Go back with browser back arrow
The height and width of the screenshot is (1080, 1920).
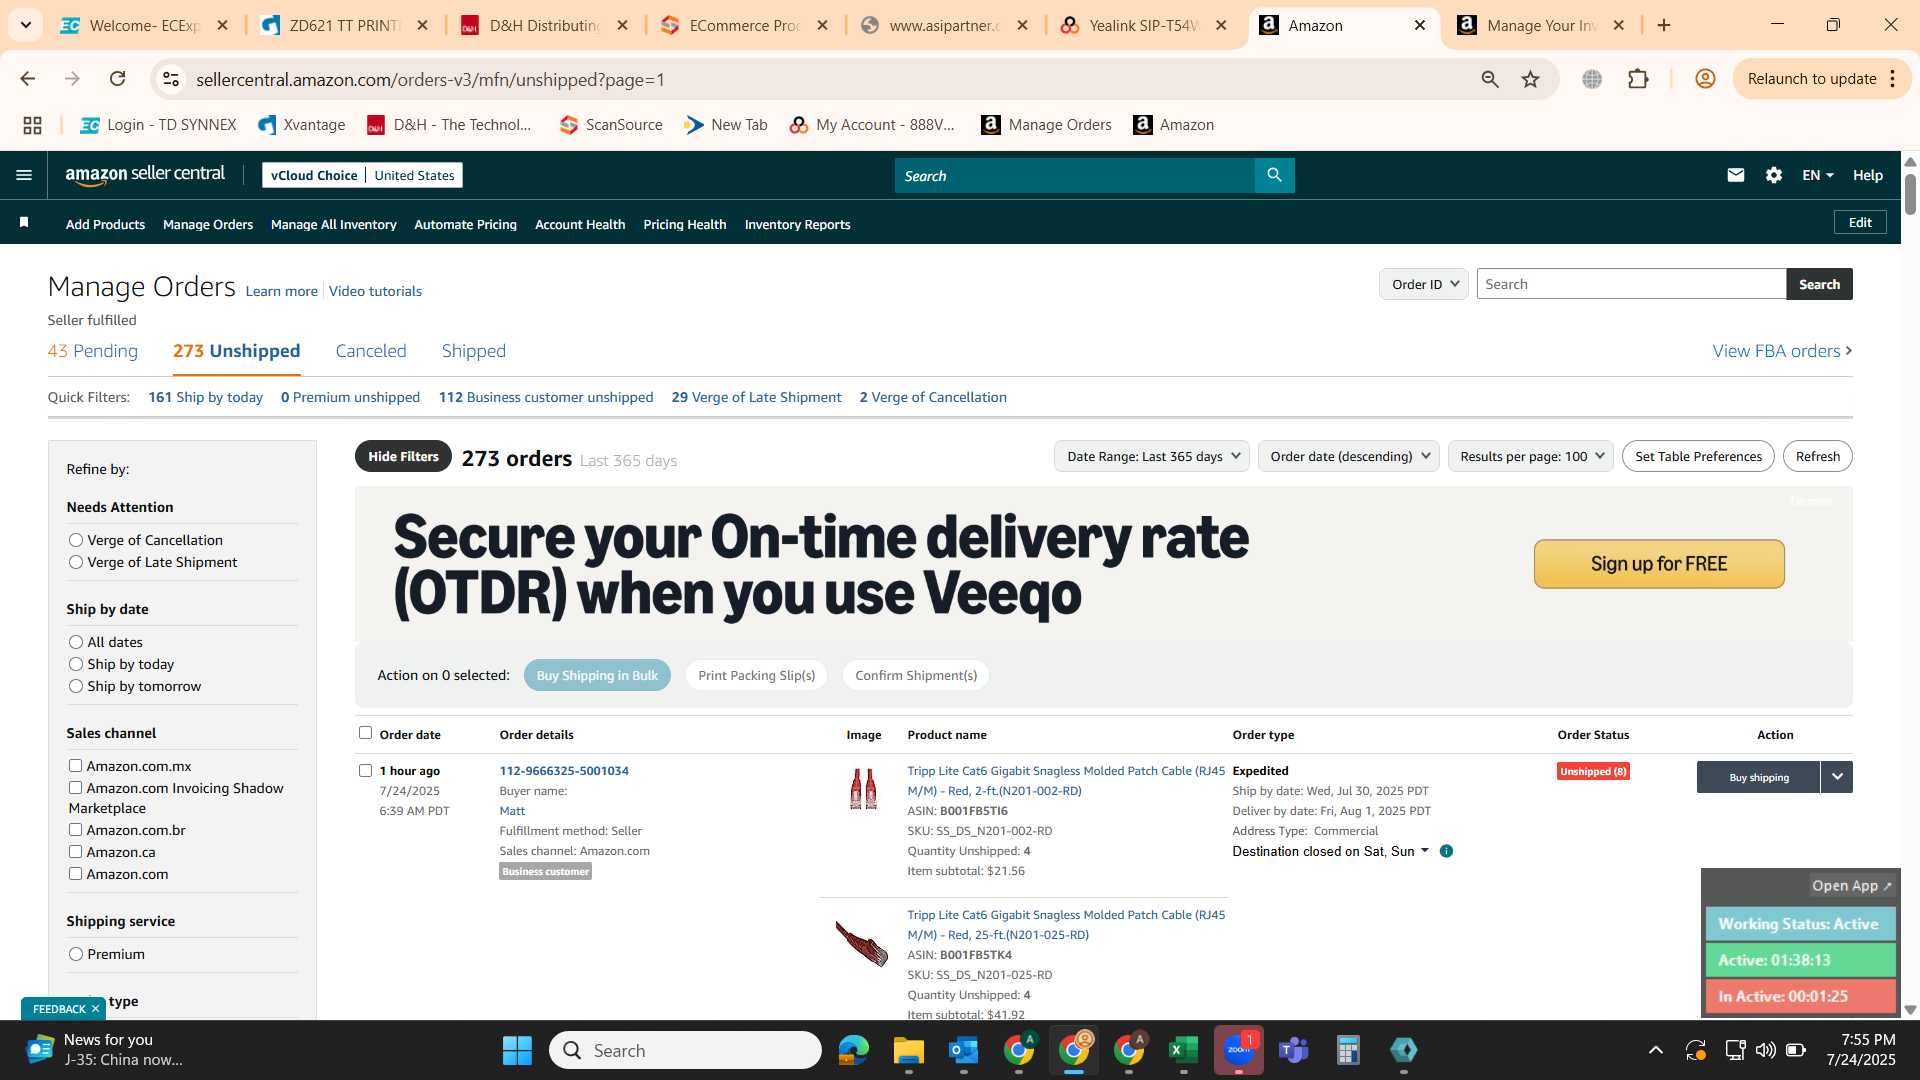28,79
